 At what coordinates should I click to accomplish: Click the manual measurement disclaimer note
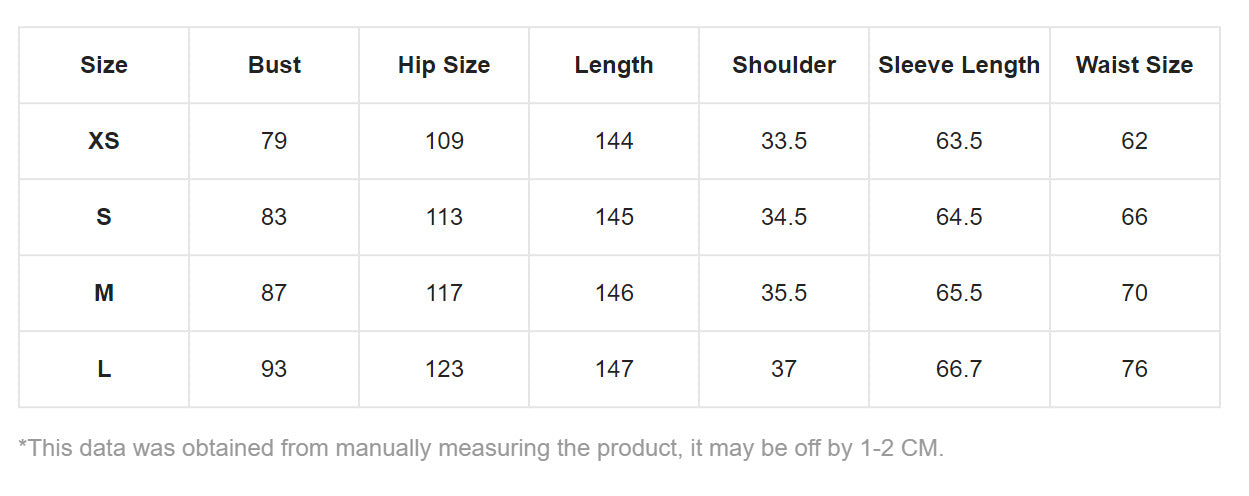click(481, 448)
